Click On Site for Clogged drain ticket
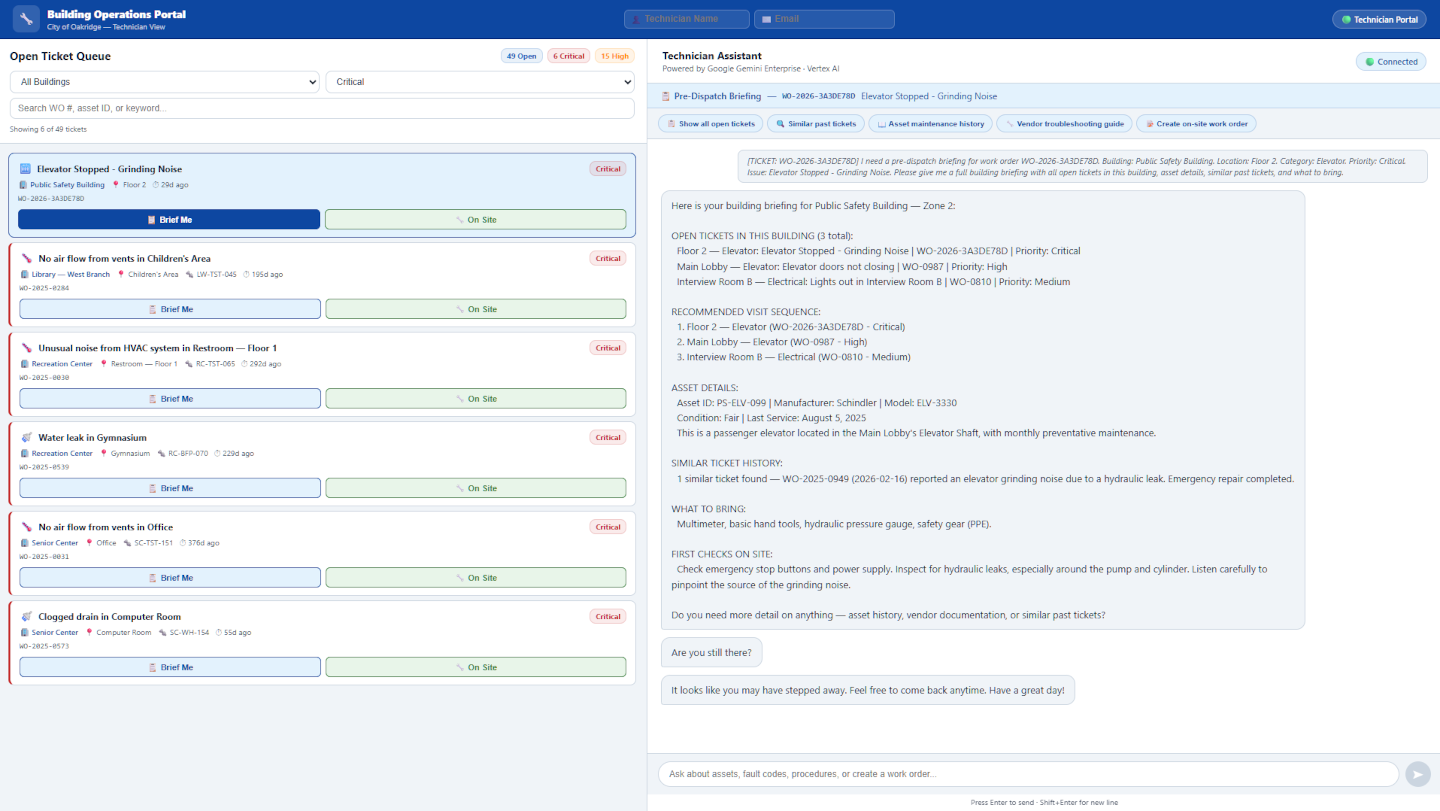 476,667
